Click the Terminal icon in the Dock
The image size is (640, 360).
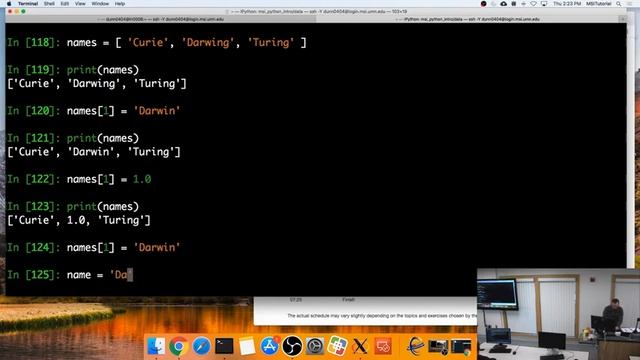[x=224, y=346]
